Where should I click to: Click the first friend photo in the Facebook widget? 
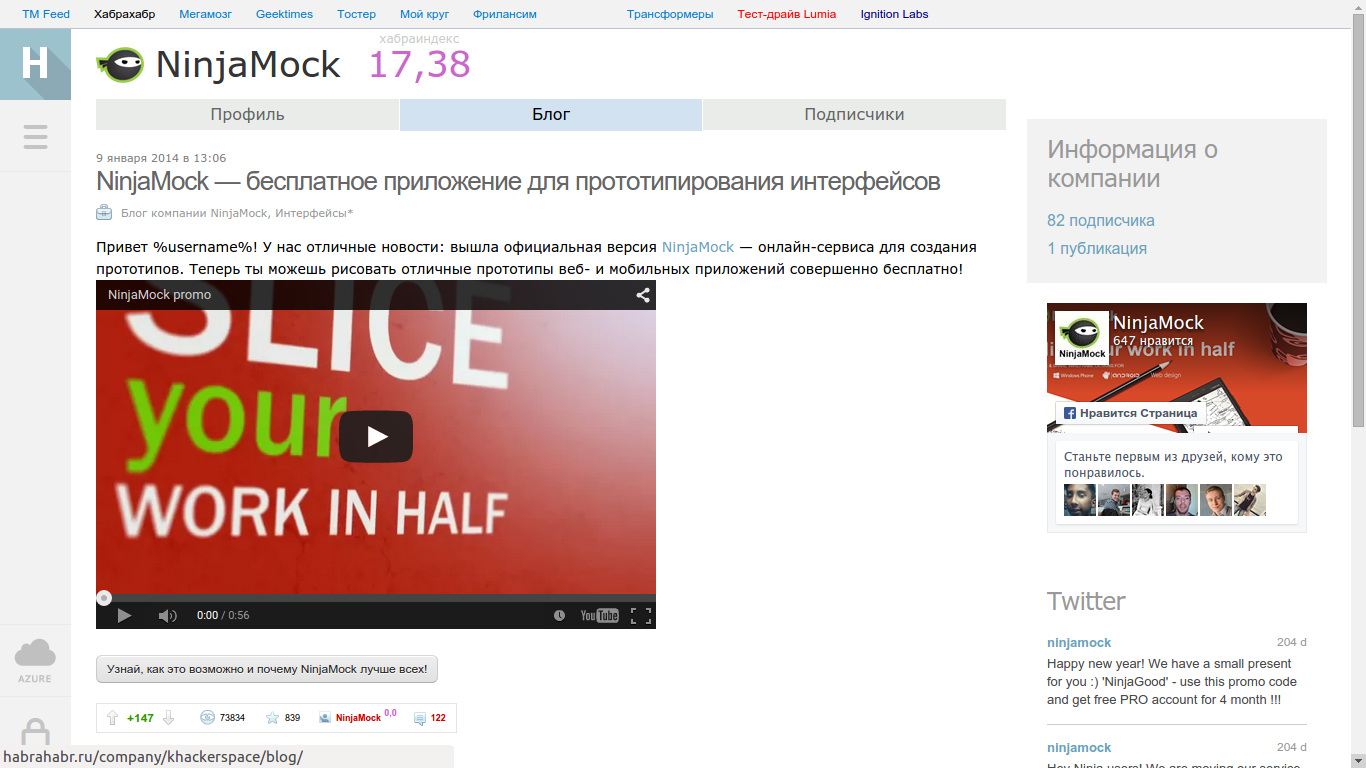1080,500
